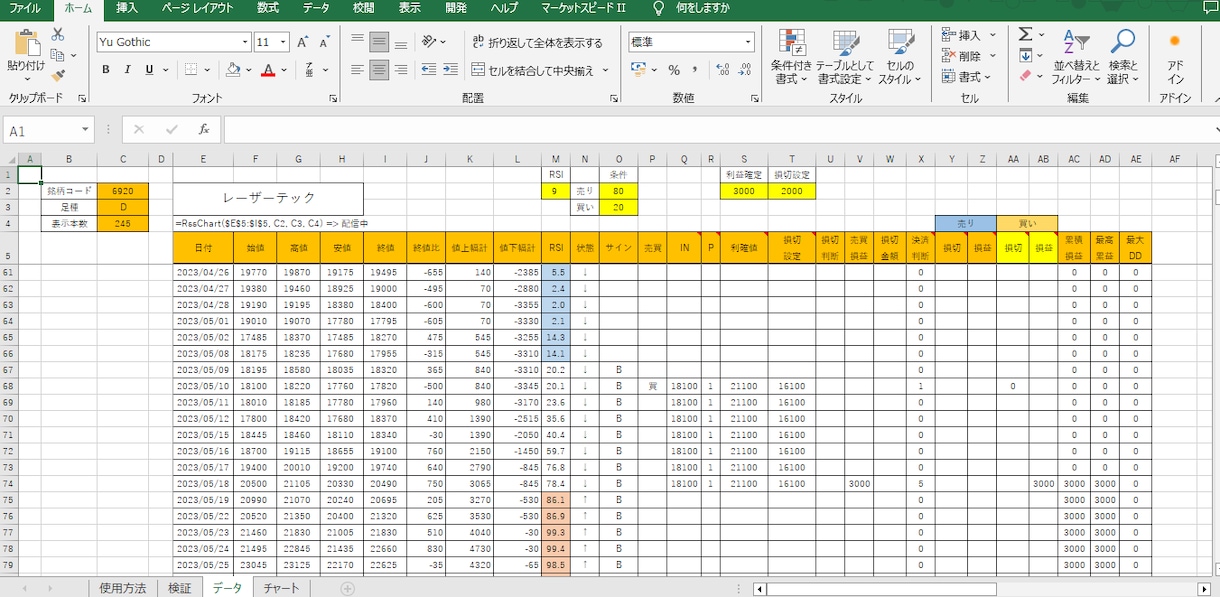Expand Format as Table (テーブルとして書式設定) menu
Image resolution: width=1220 pixels, height=597 pixels.
(x=845, y=57)
